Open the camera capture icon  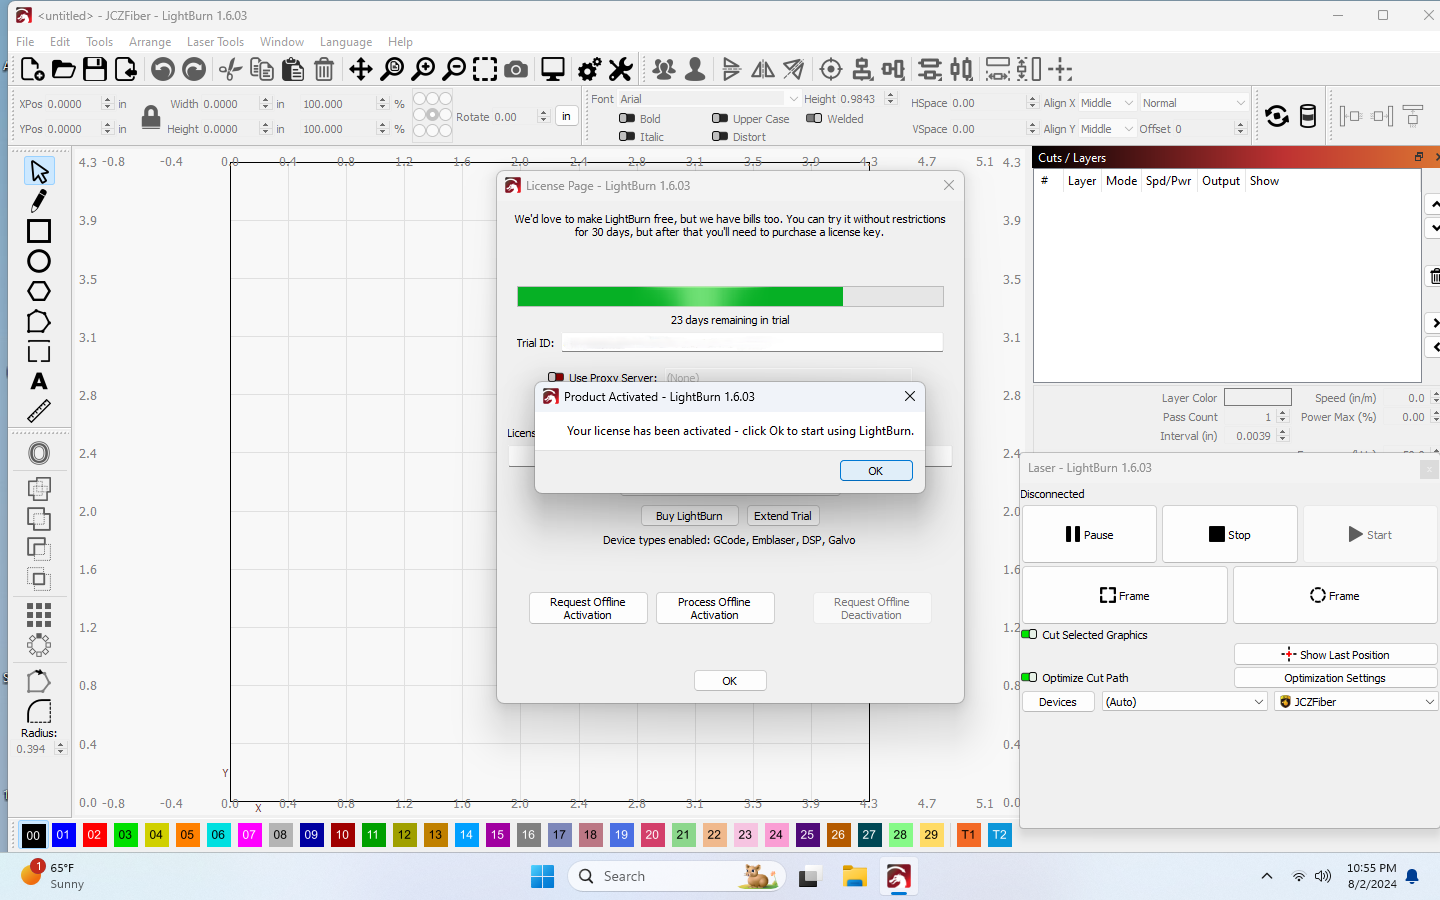click(x=516, y=69)
